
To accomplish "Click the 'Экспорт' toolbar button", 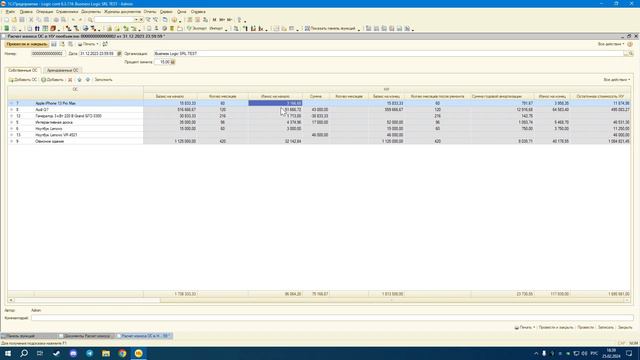I will pyautogui.click(x=197, y=29).
